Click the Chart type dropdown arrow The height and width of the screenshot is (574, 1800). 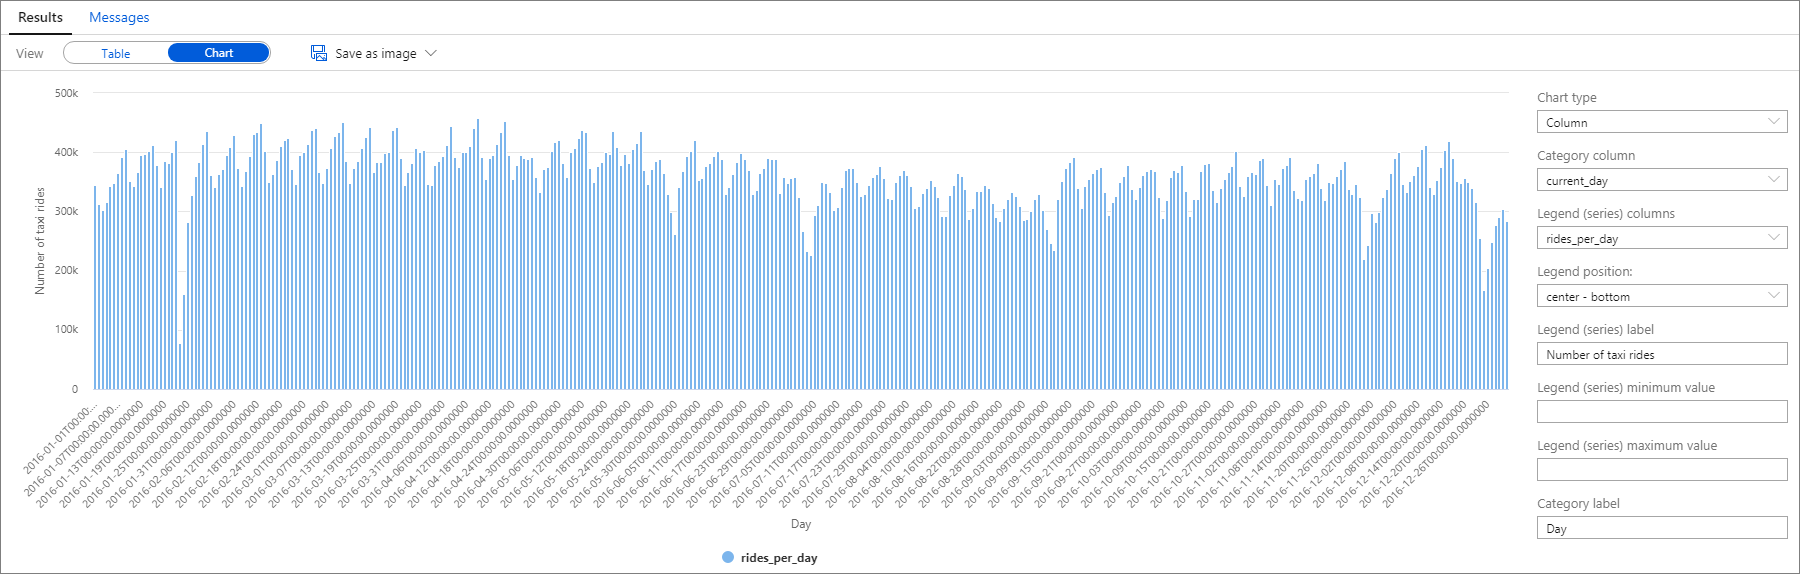[x=1774, y=122]
